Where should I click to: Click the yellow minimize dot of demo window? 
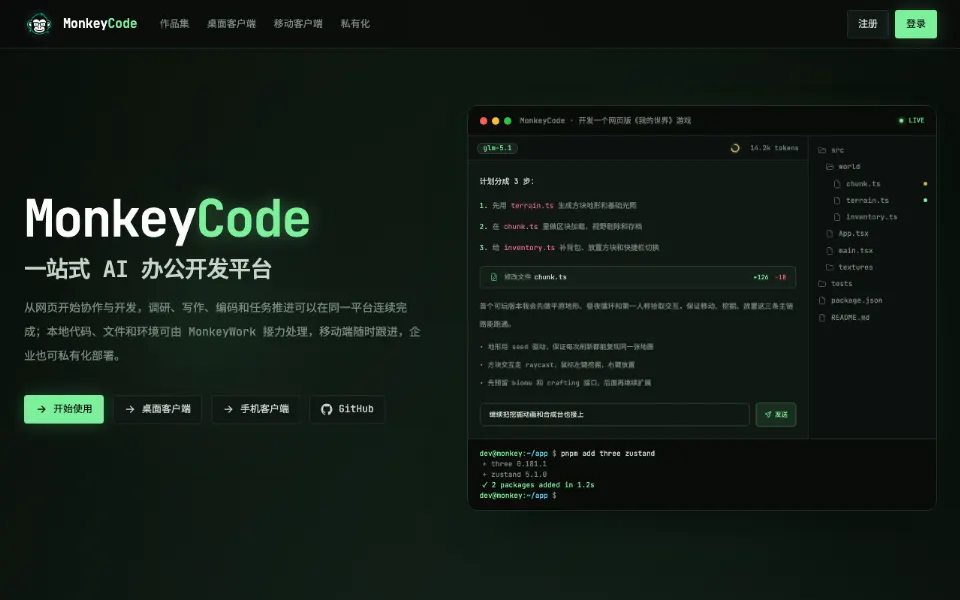point(495,121)
